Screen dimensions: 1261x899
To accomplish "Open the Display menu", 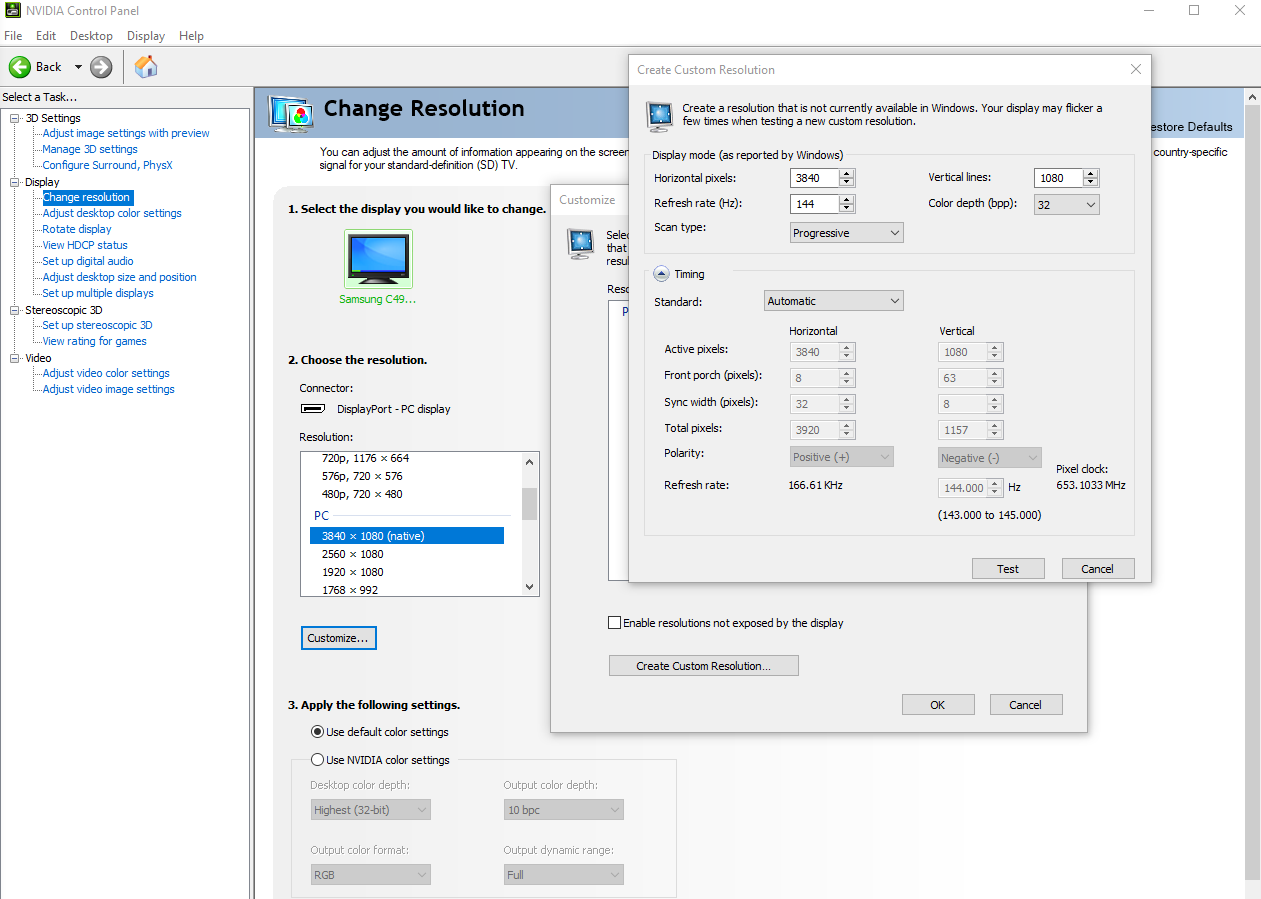I will pos(146,36).
